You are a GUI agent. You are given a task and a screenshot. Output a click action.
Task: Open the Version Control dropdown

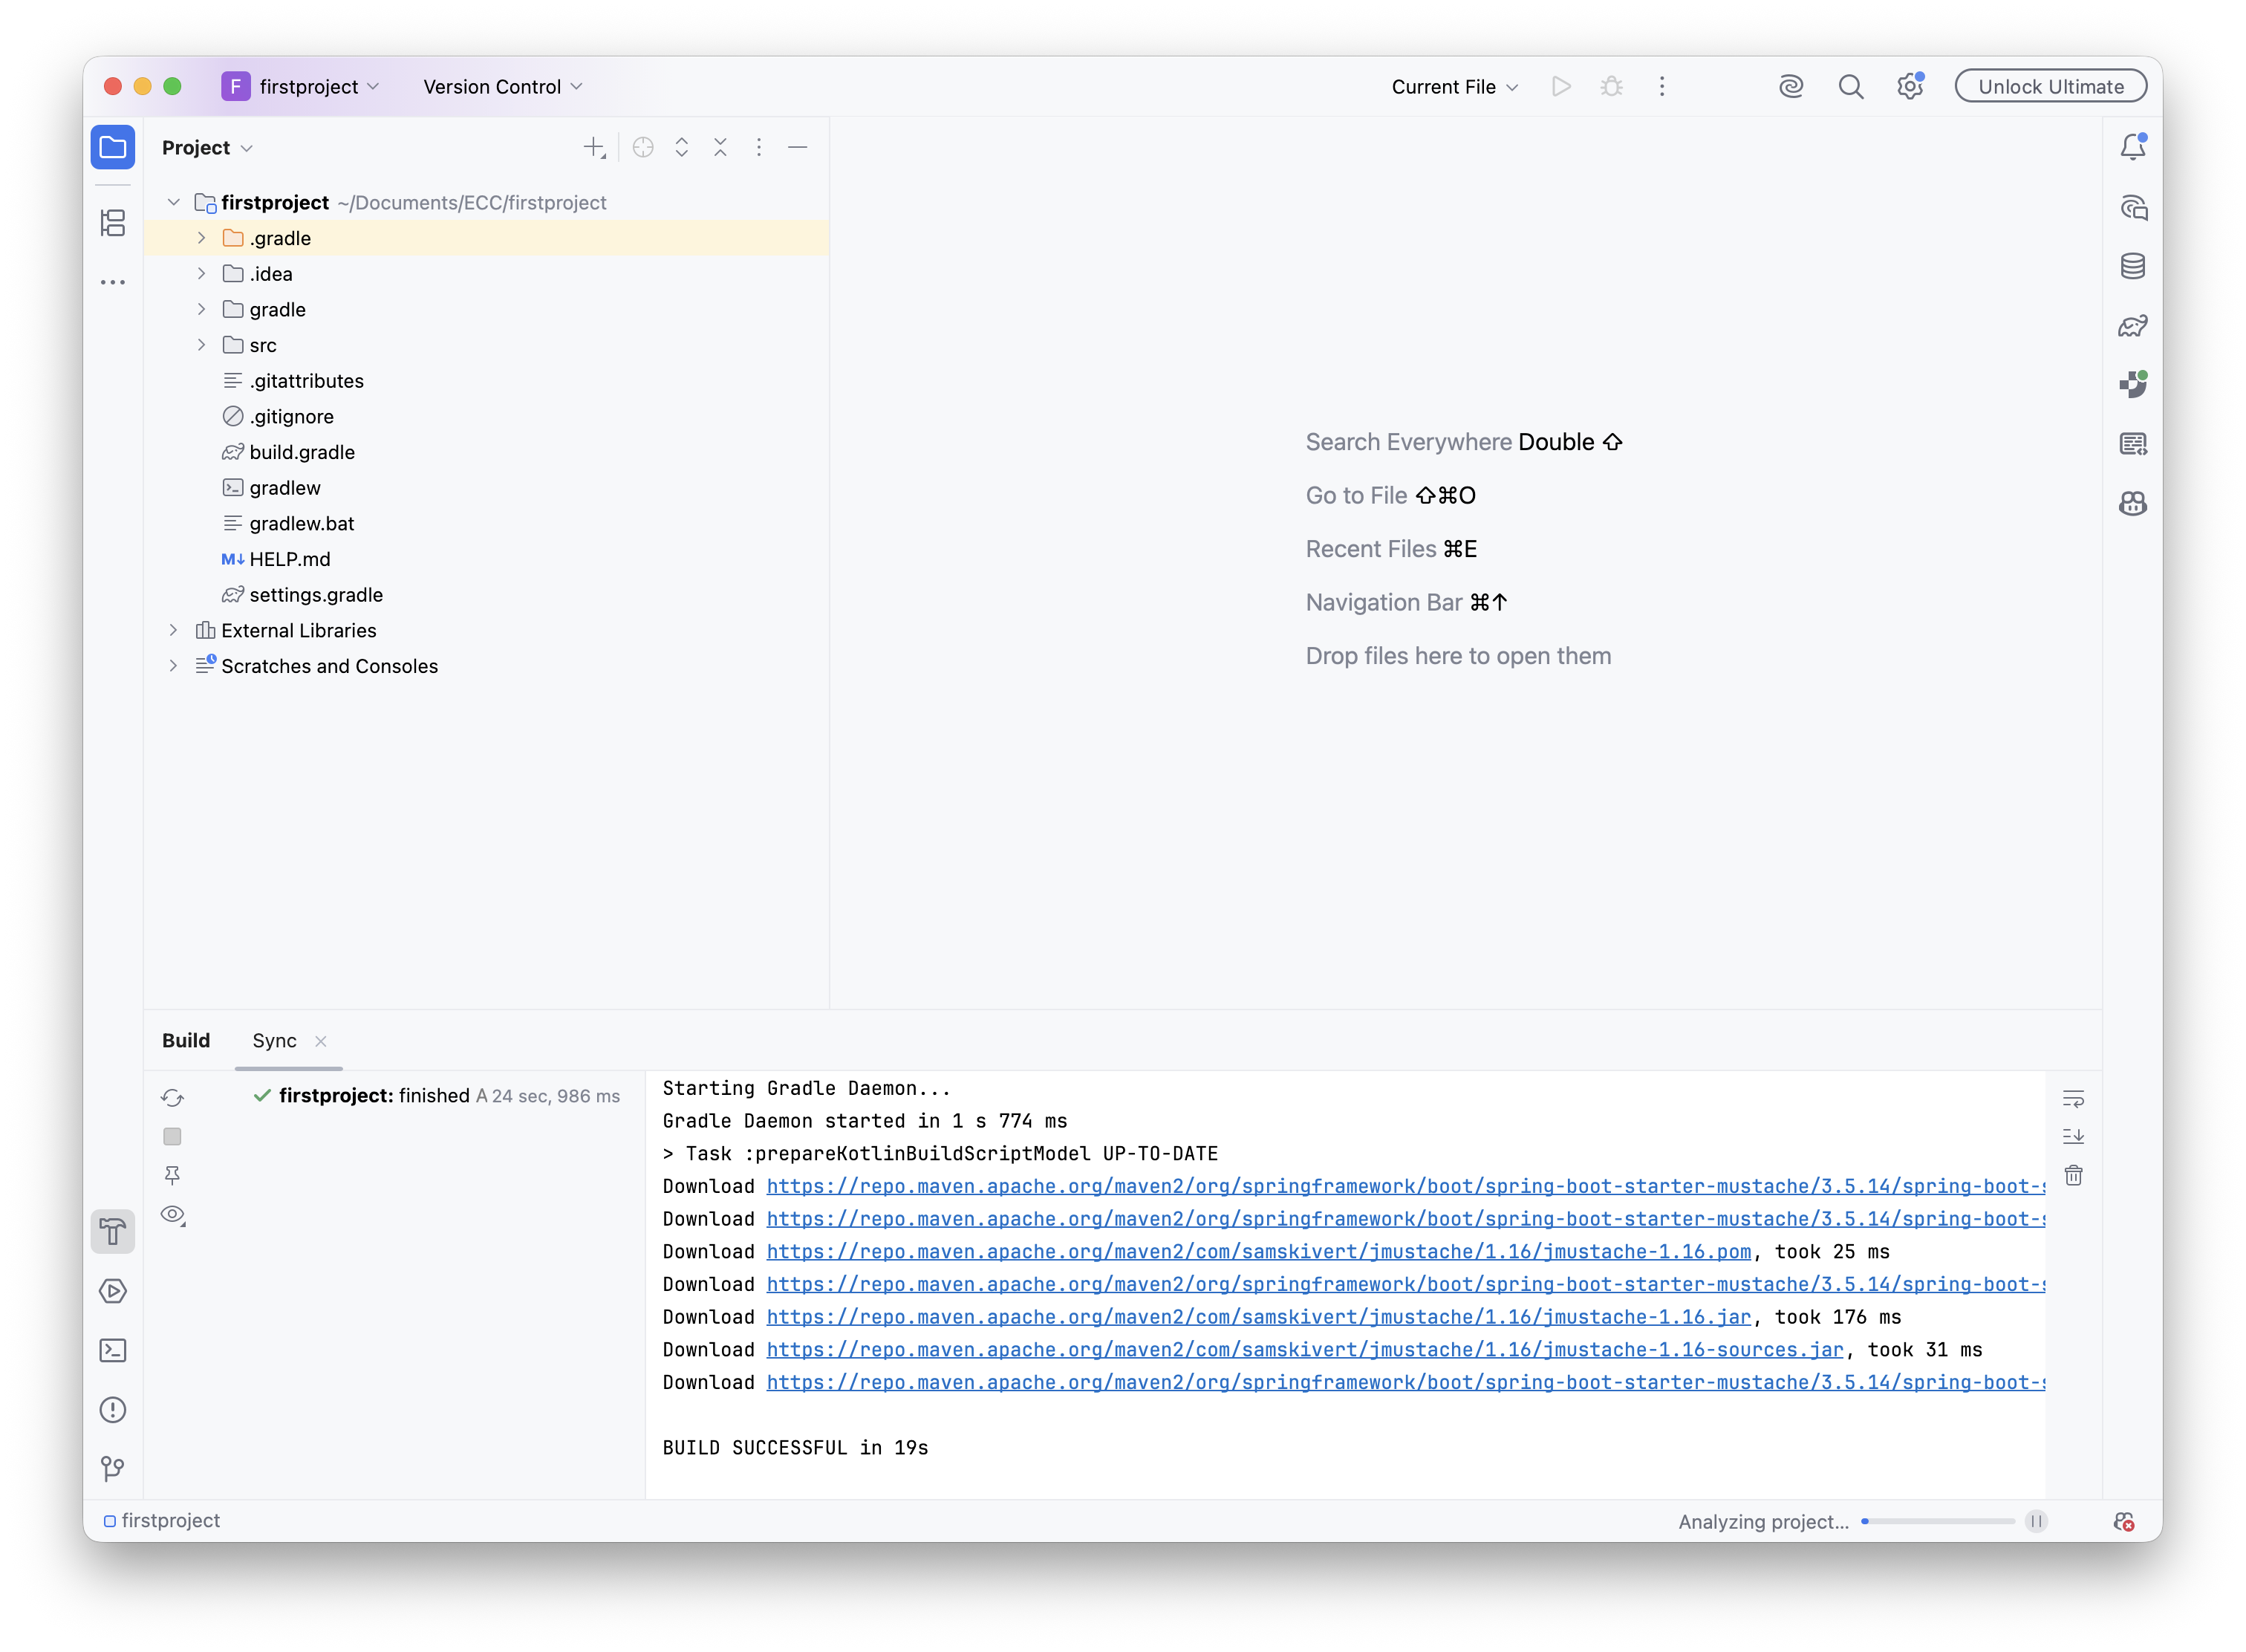coord(503,87)
